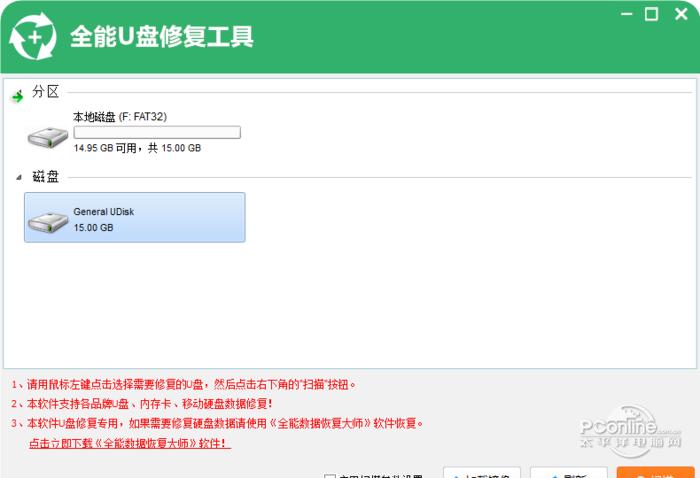Click the green recovery logo icon in title bar
The height and width of the screenshot is (478, 700).
point(33,36)
